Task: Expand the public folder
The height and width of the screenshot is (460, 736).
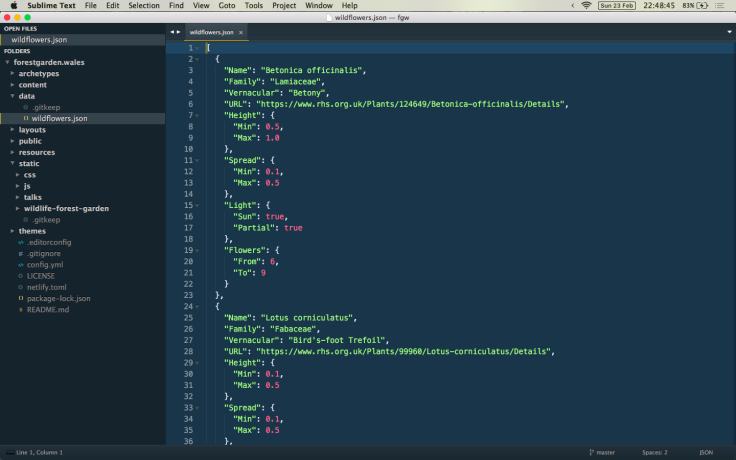Action: (x=12, y=141)
